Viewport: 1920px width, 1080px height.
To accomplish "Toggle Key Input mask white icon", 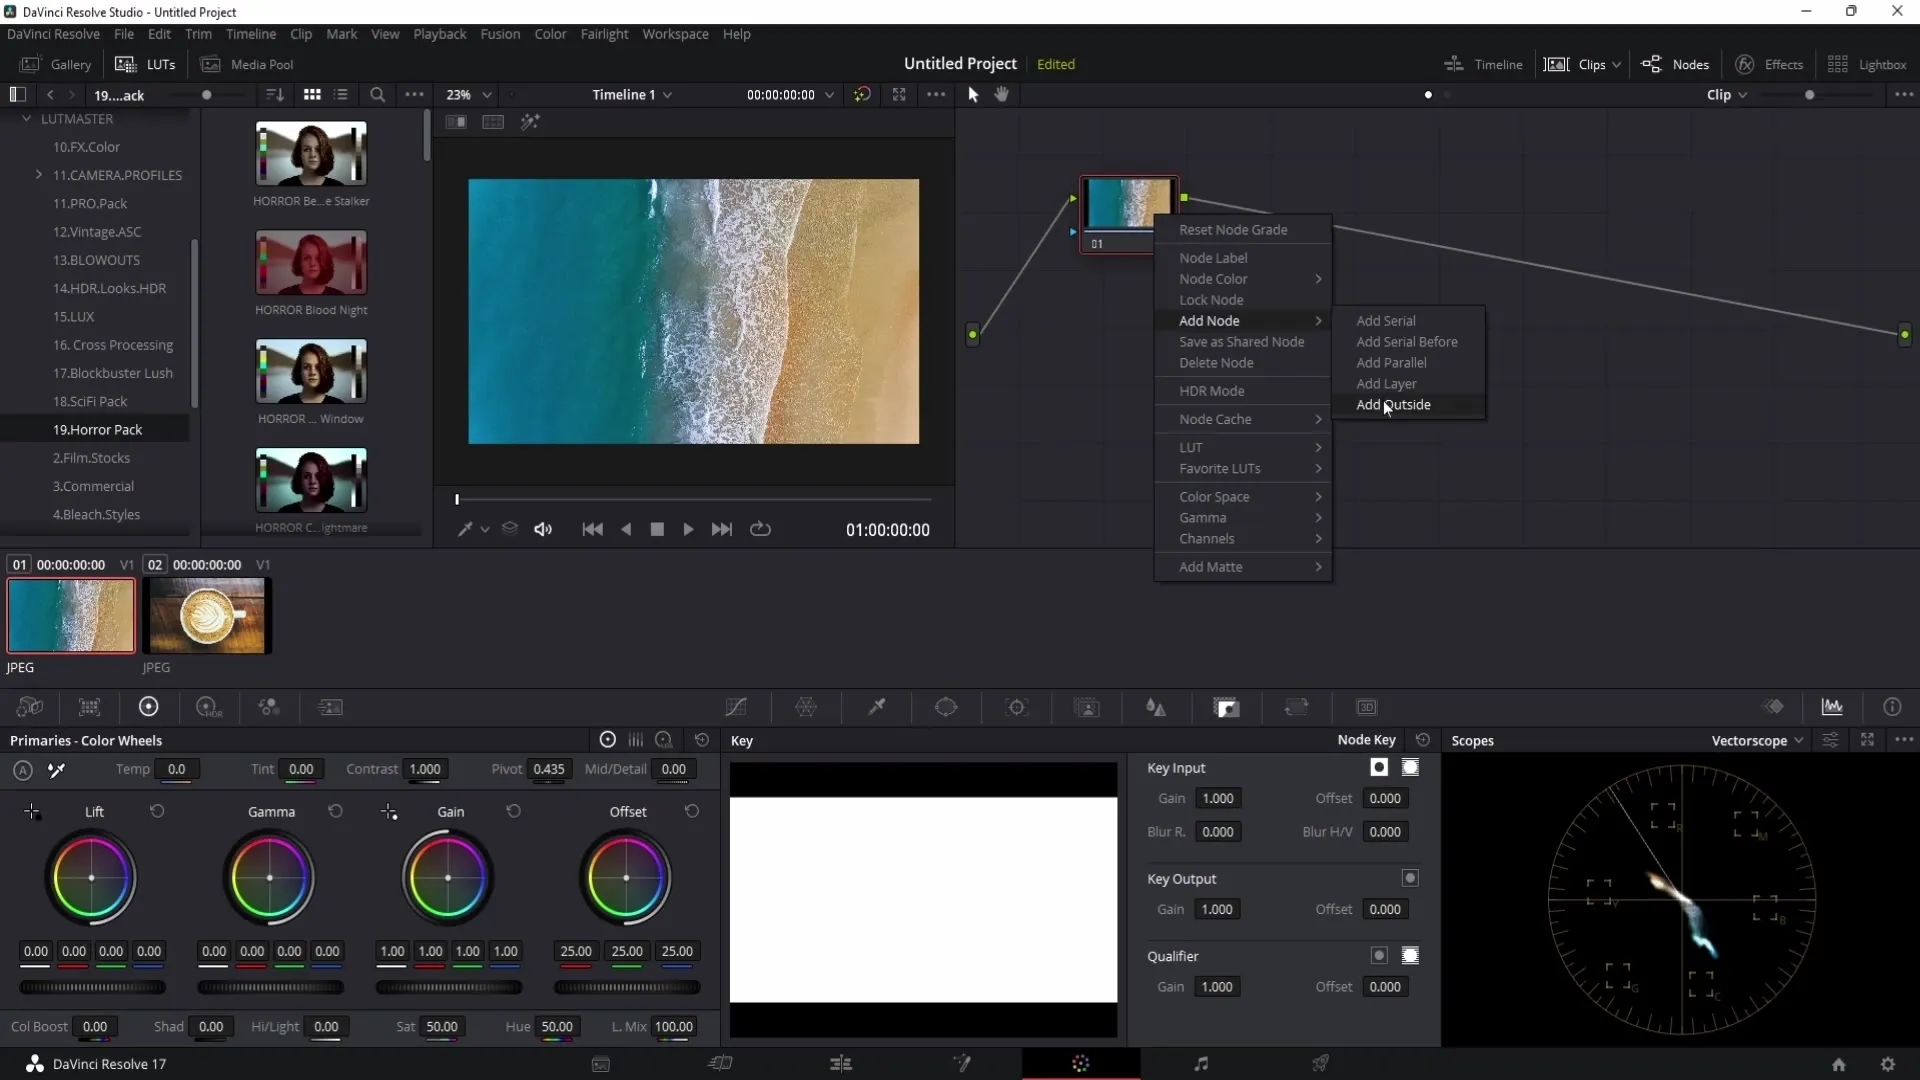I will click(x=1410, y=767).
